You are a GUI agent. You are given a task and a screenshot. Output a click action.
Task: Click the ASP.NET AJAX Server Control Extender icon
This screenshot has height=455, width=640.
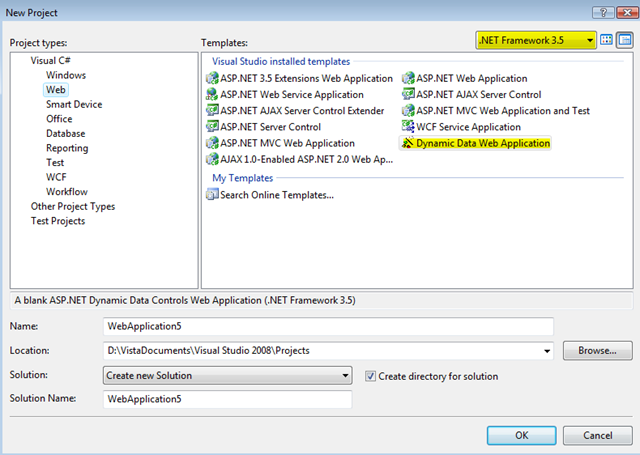point(212,111)
